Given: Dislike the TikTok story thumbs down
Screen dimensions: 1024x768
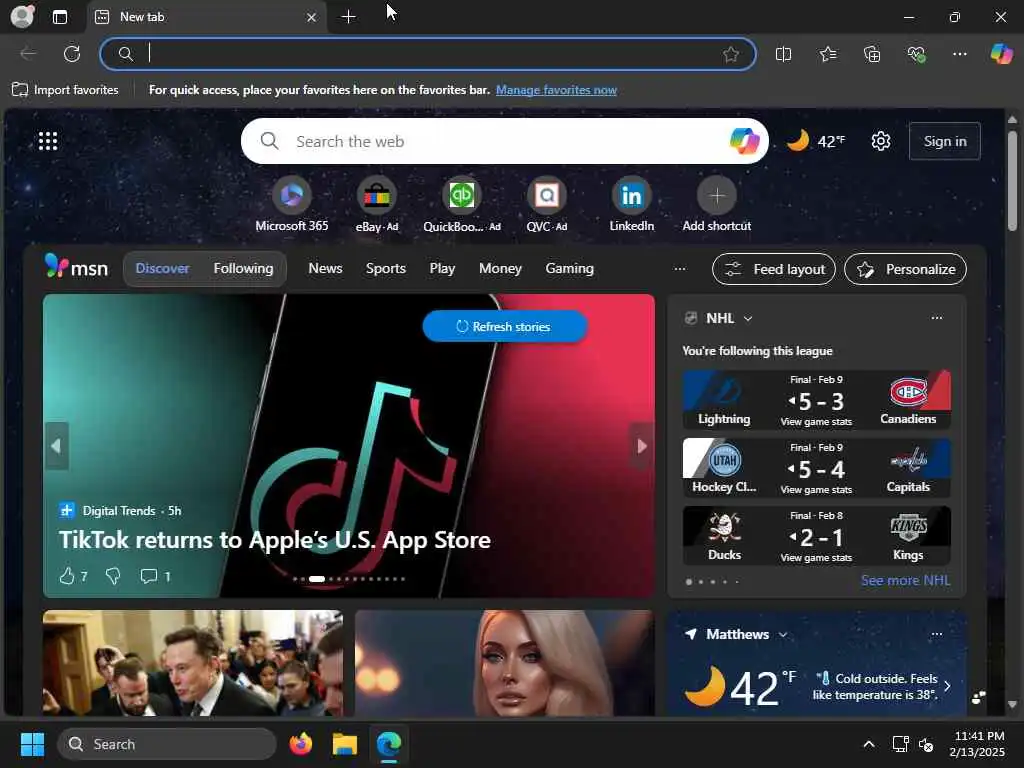Looking at the screenshot, I should pos(113,576).
